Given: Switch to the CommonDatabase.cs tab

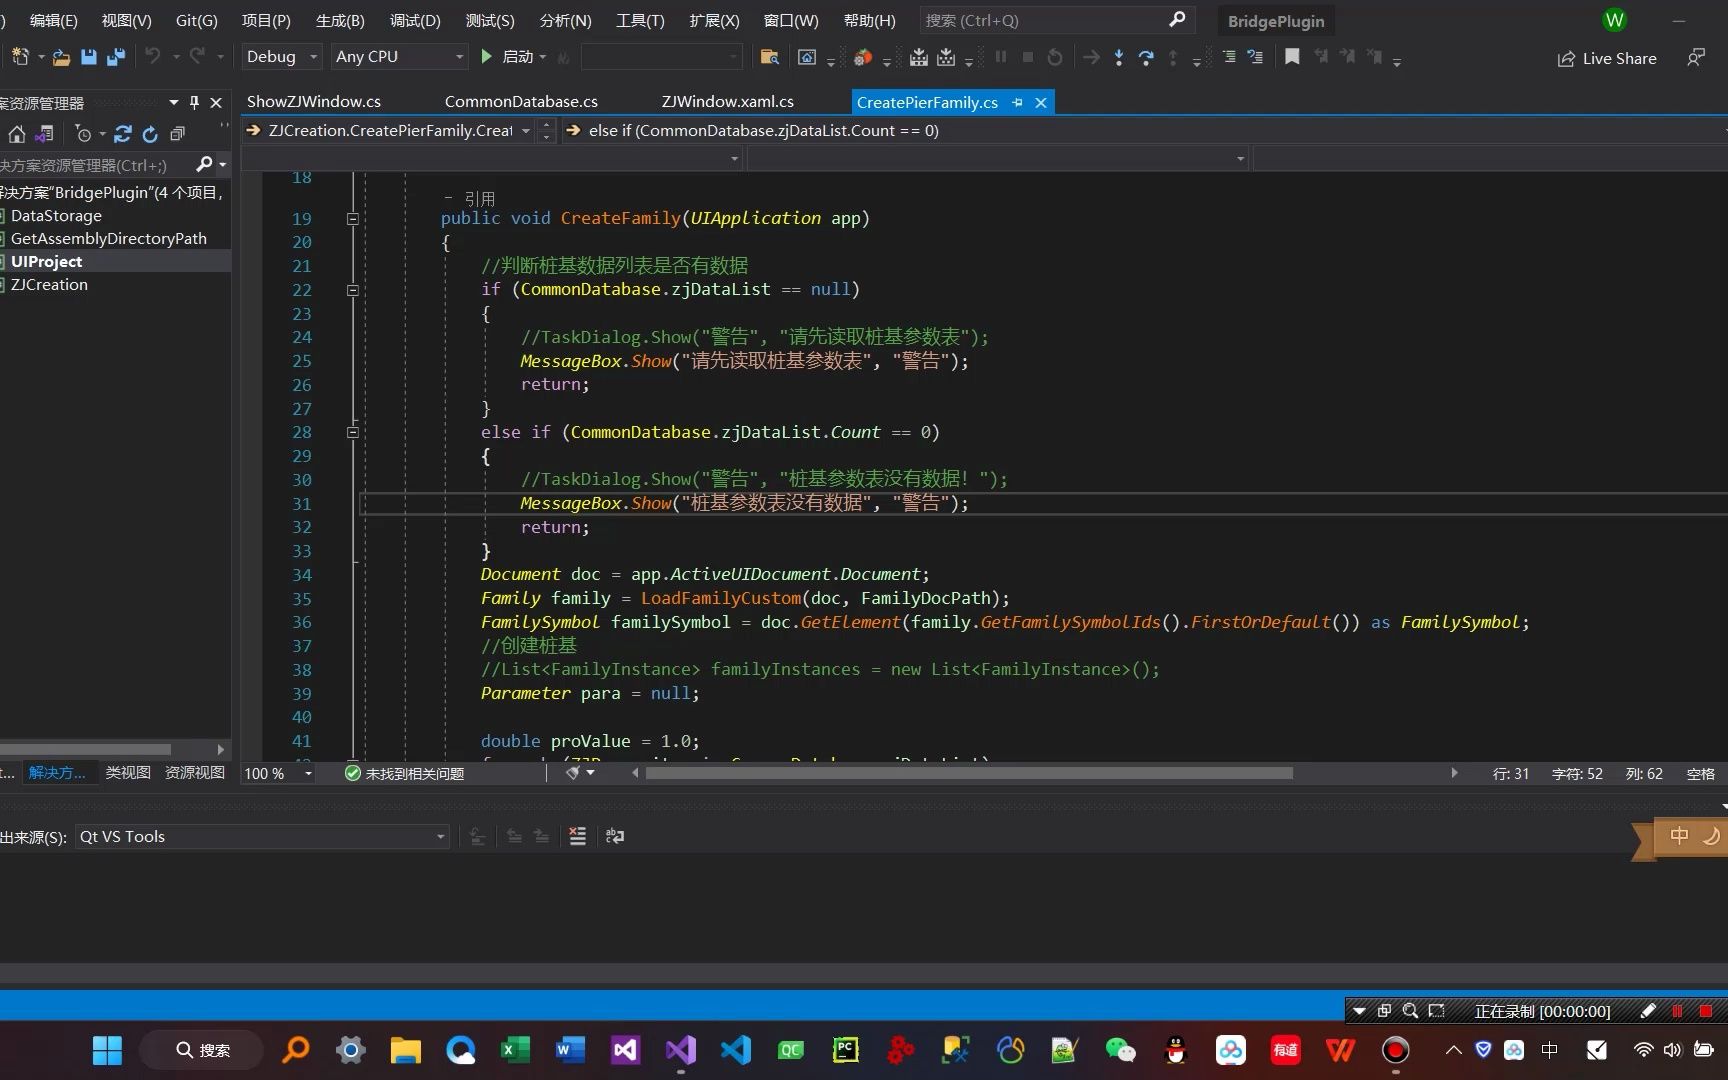Looking at the screenshot, I should pyautogui.click(x=520, y=102).
